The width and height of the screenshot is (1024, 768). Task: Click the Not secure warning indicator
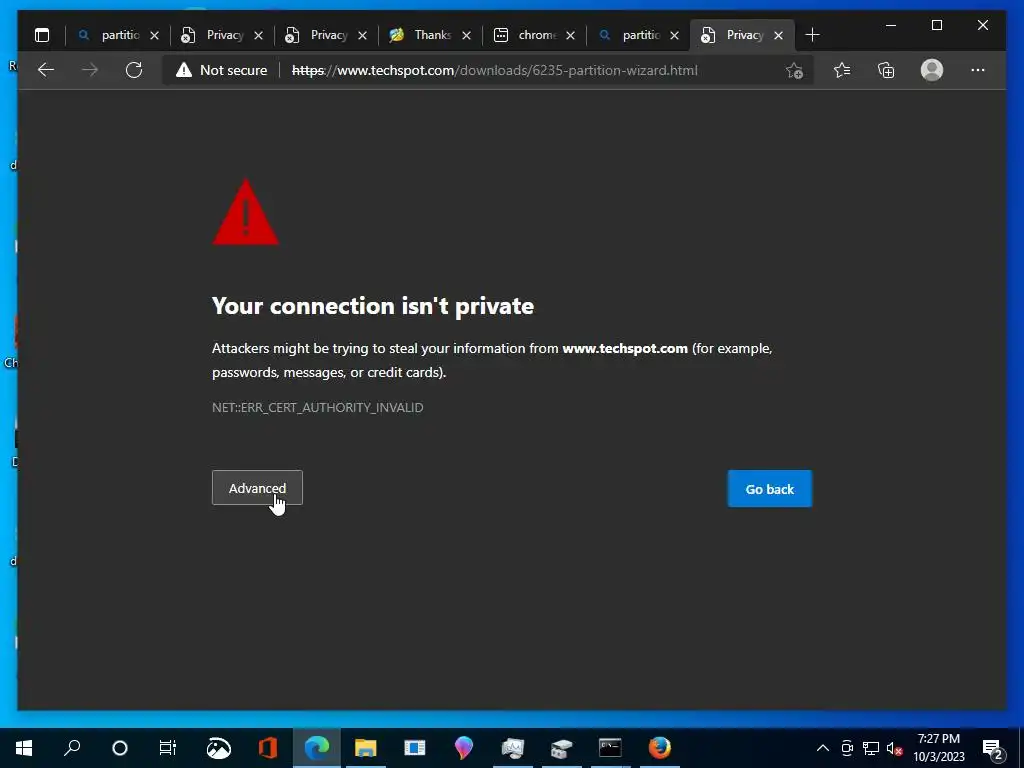click(221, 70)
